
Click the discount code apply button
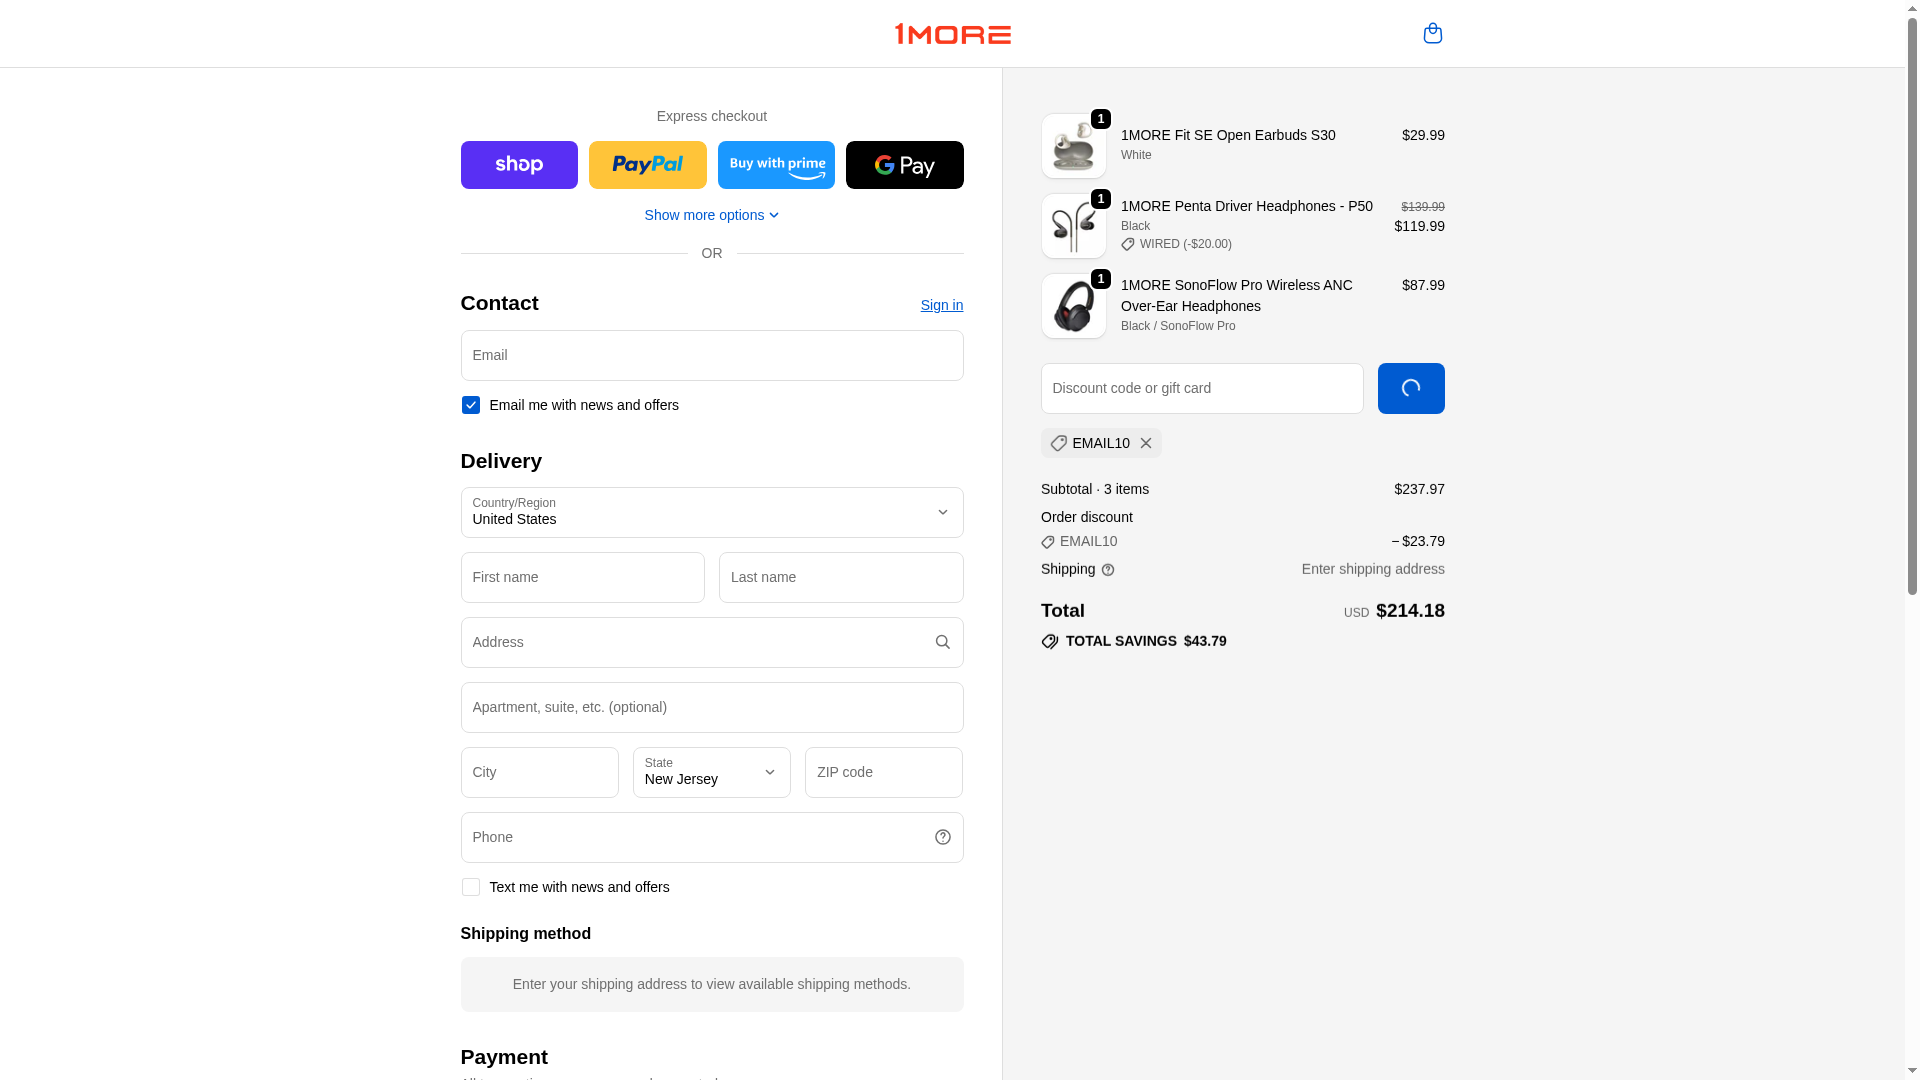(1411, 388)
